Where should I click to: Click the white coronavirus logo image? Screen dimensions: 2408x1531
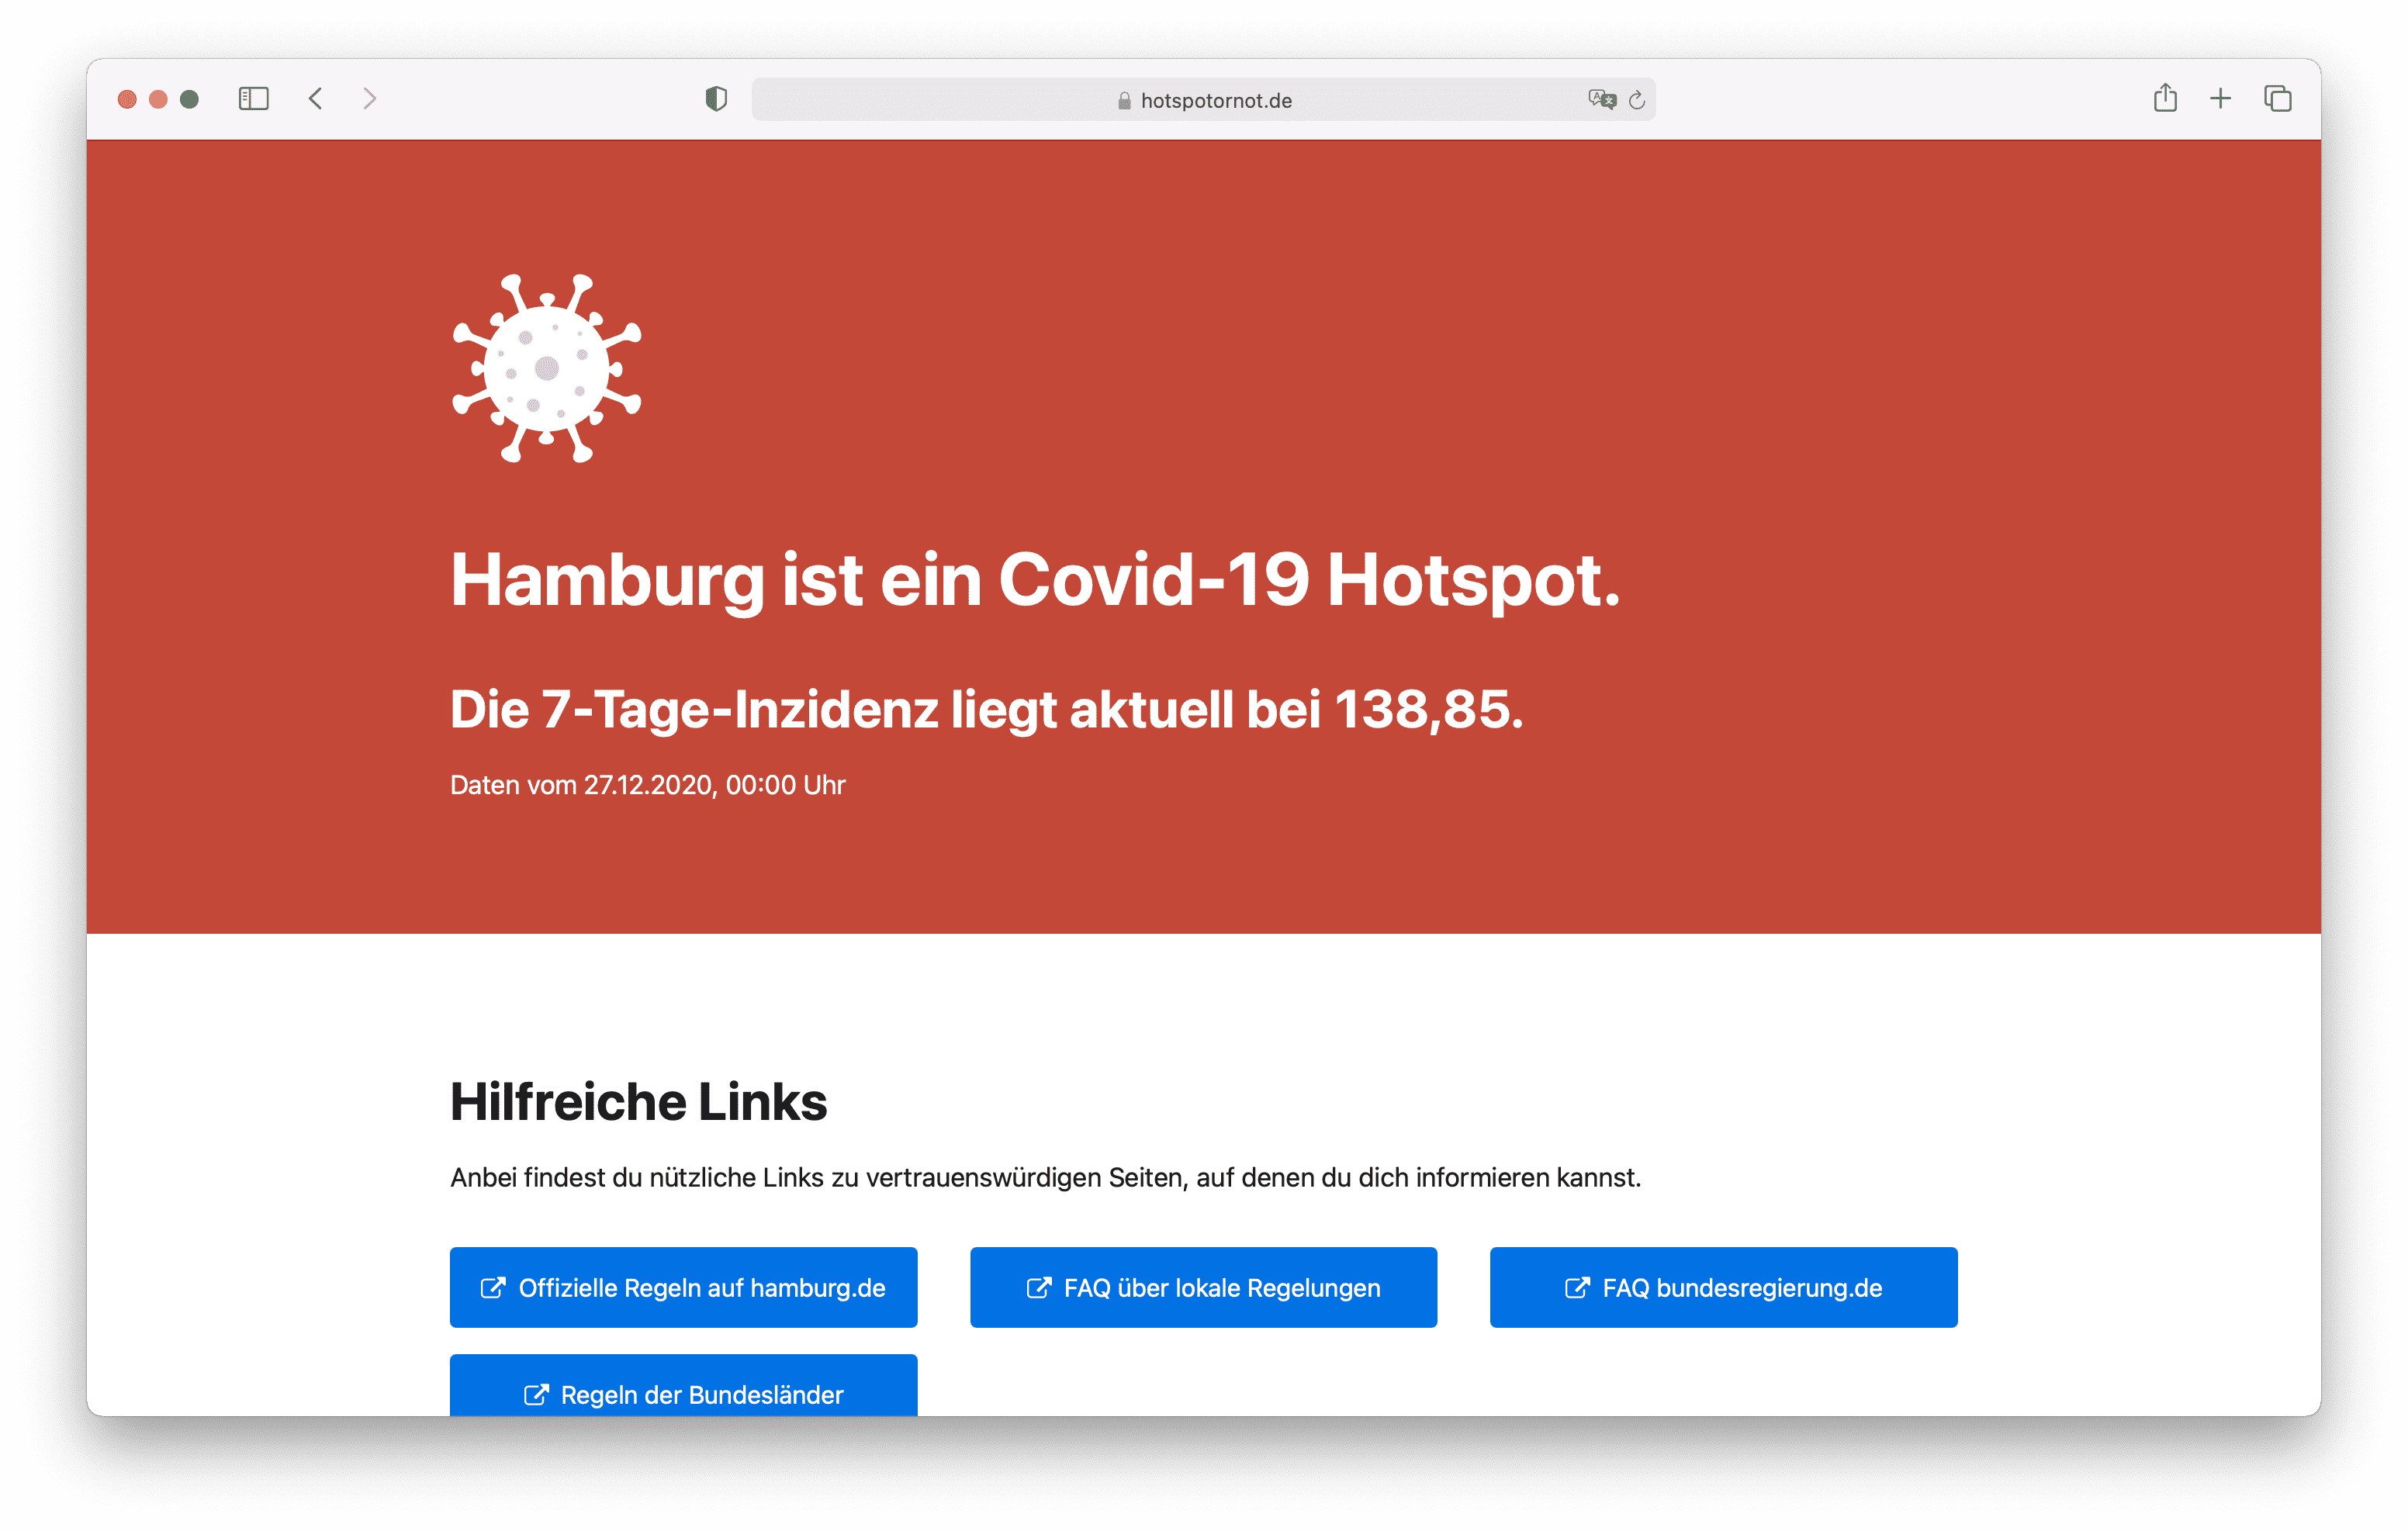[546, 368]
